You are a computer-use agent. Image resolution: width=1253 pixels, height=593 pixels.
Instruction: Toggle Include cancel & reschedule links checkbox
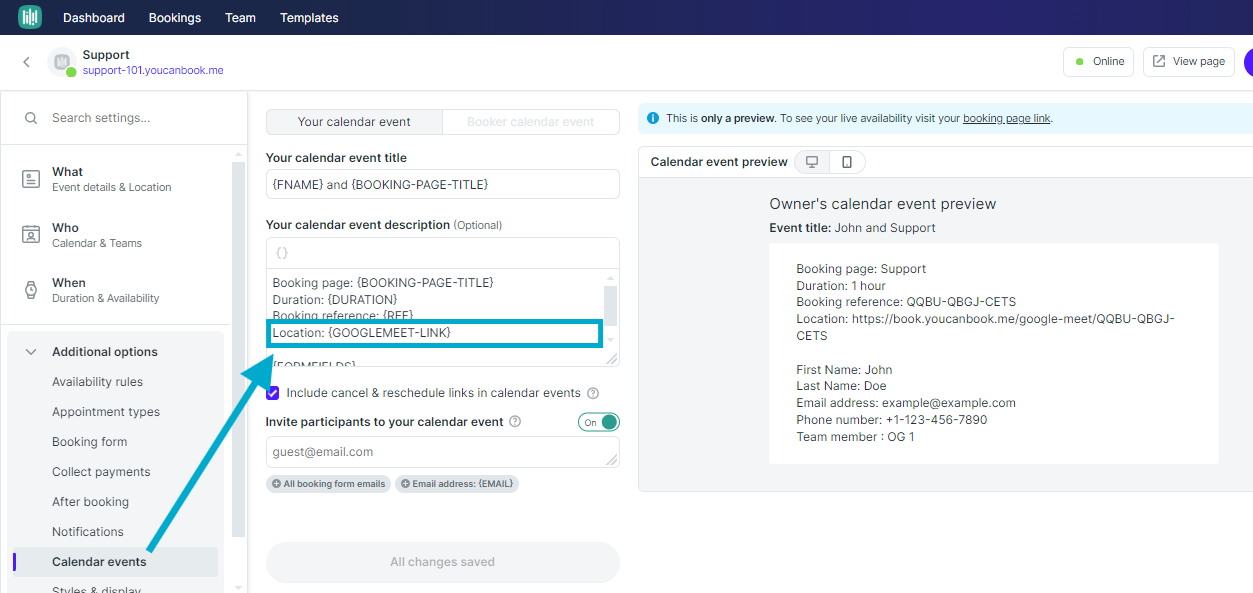pyautogui.click(x=273, y=393)
